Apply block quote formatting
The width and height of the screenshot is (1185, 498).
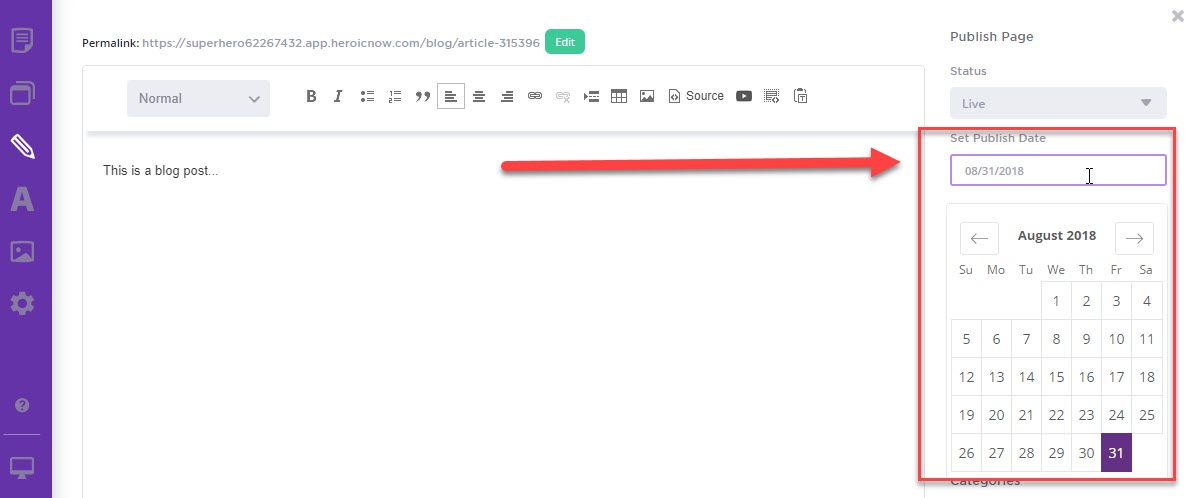click(422, 96)
